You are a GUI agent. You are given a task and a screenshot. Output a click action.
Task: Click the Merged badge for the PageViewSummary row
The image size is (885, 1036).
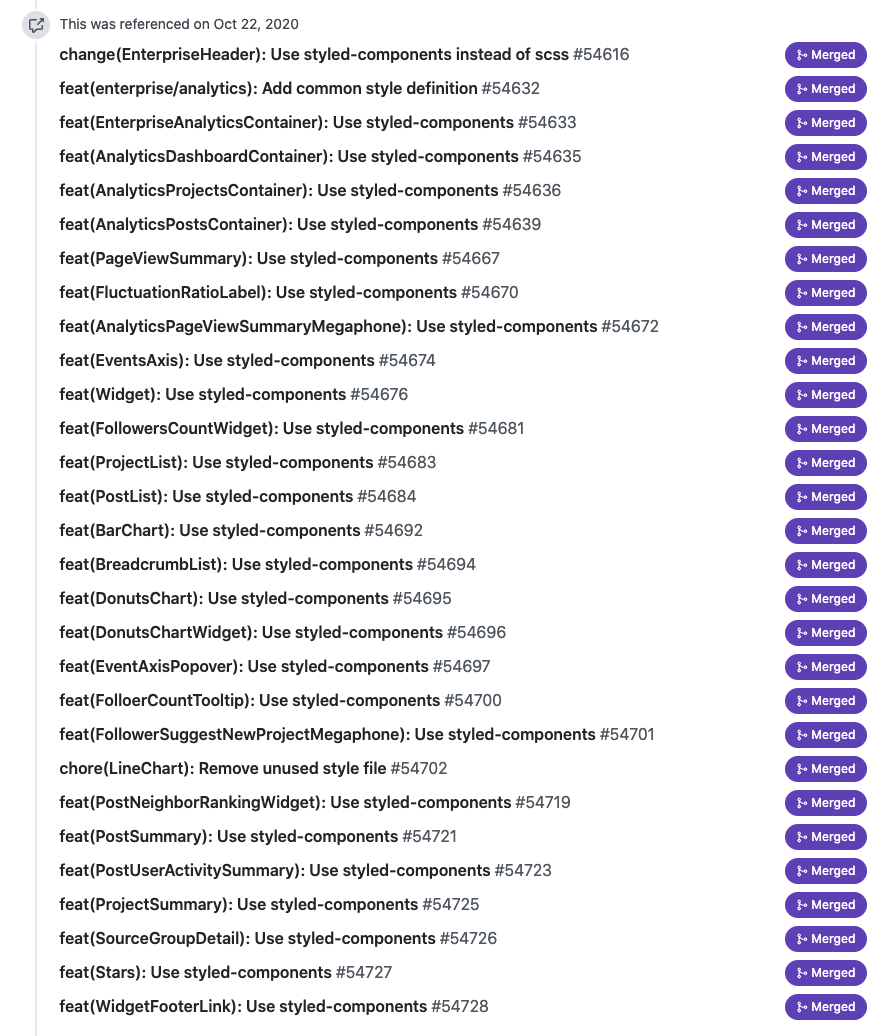[825, 259]
